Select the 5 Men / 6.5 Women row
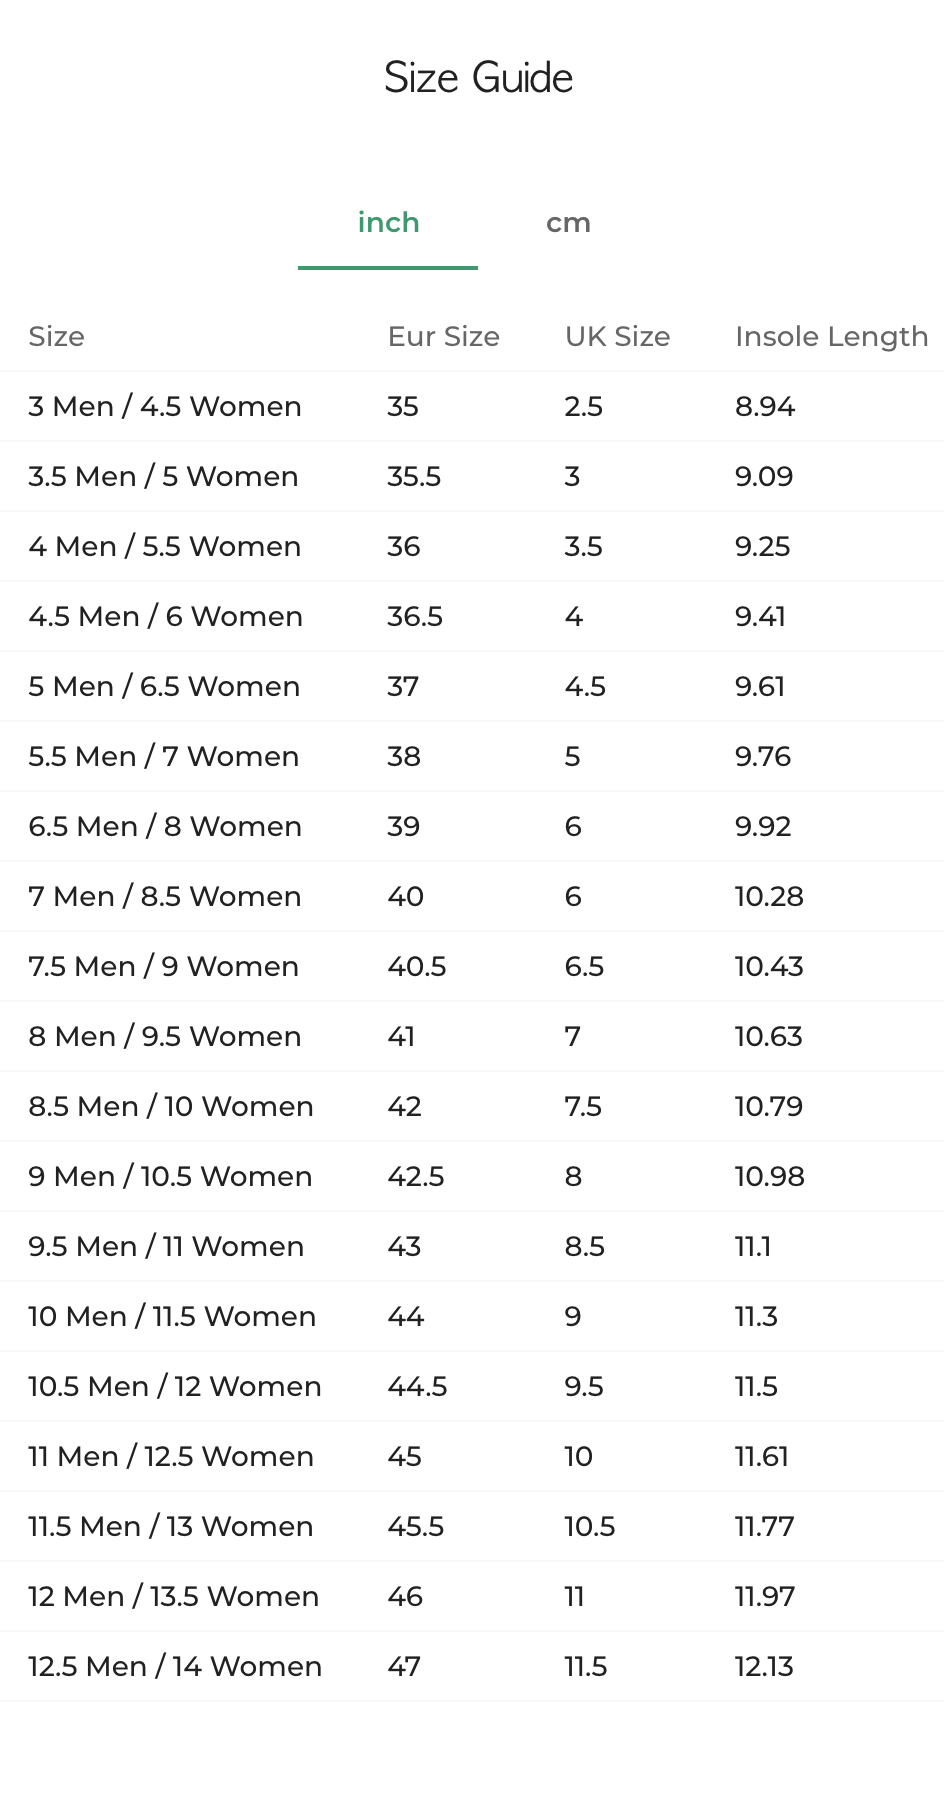Image resolution: width=944 pixels, height=1798 pixels. coord(164,687)
